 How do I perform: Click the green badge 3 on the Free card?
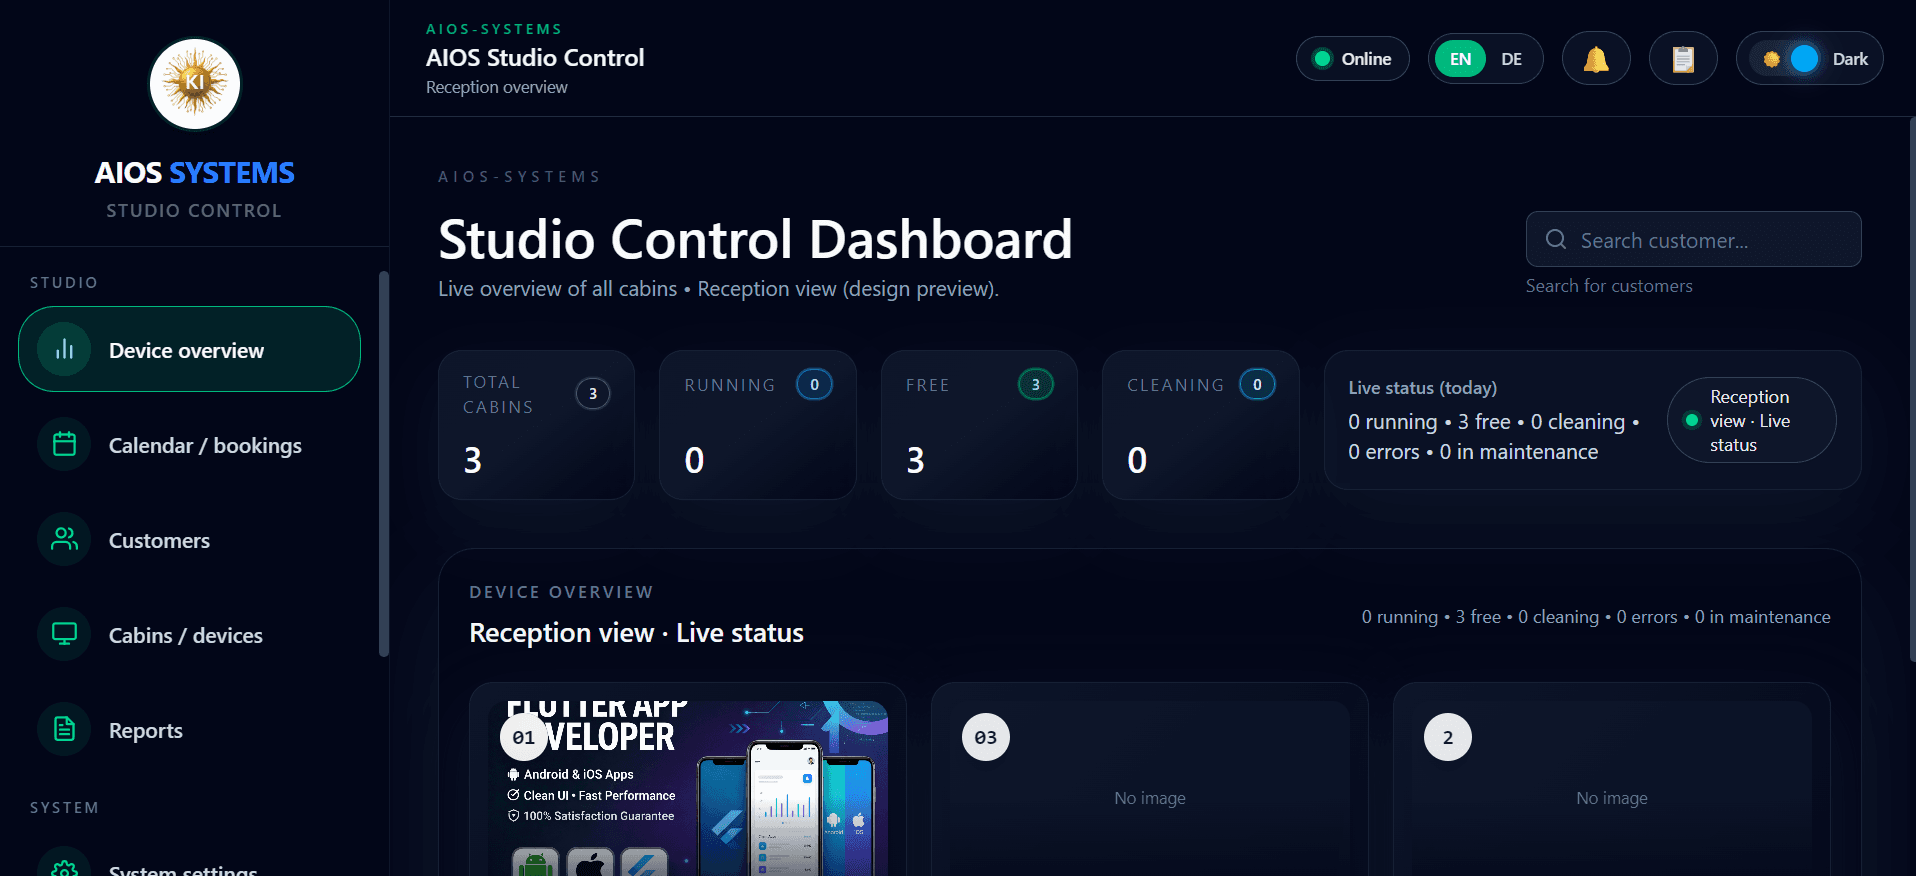click(1036, 384)
